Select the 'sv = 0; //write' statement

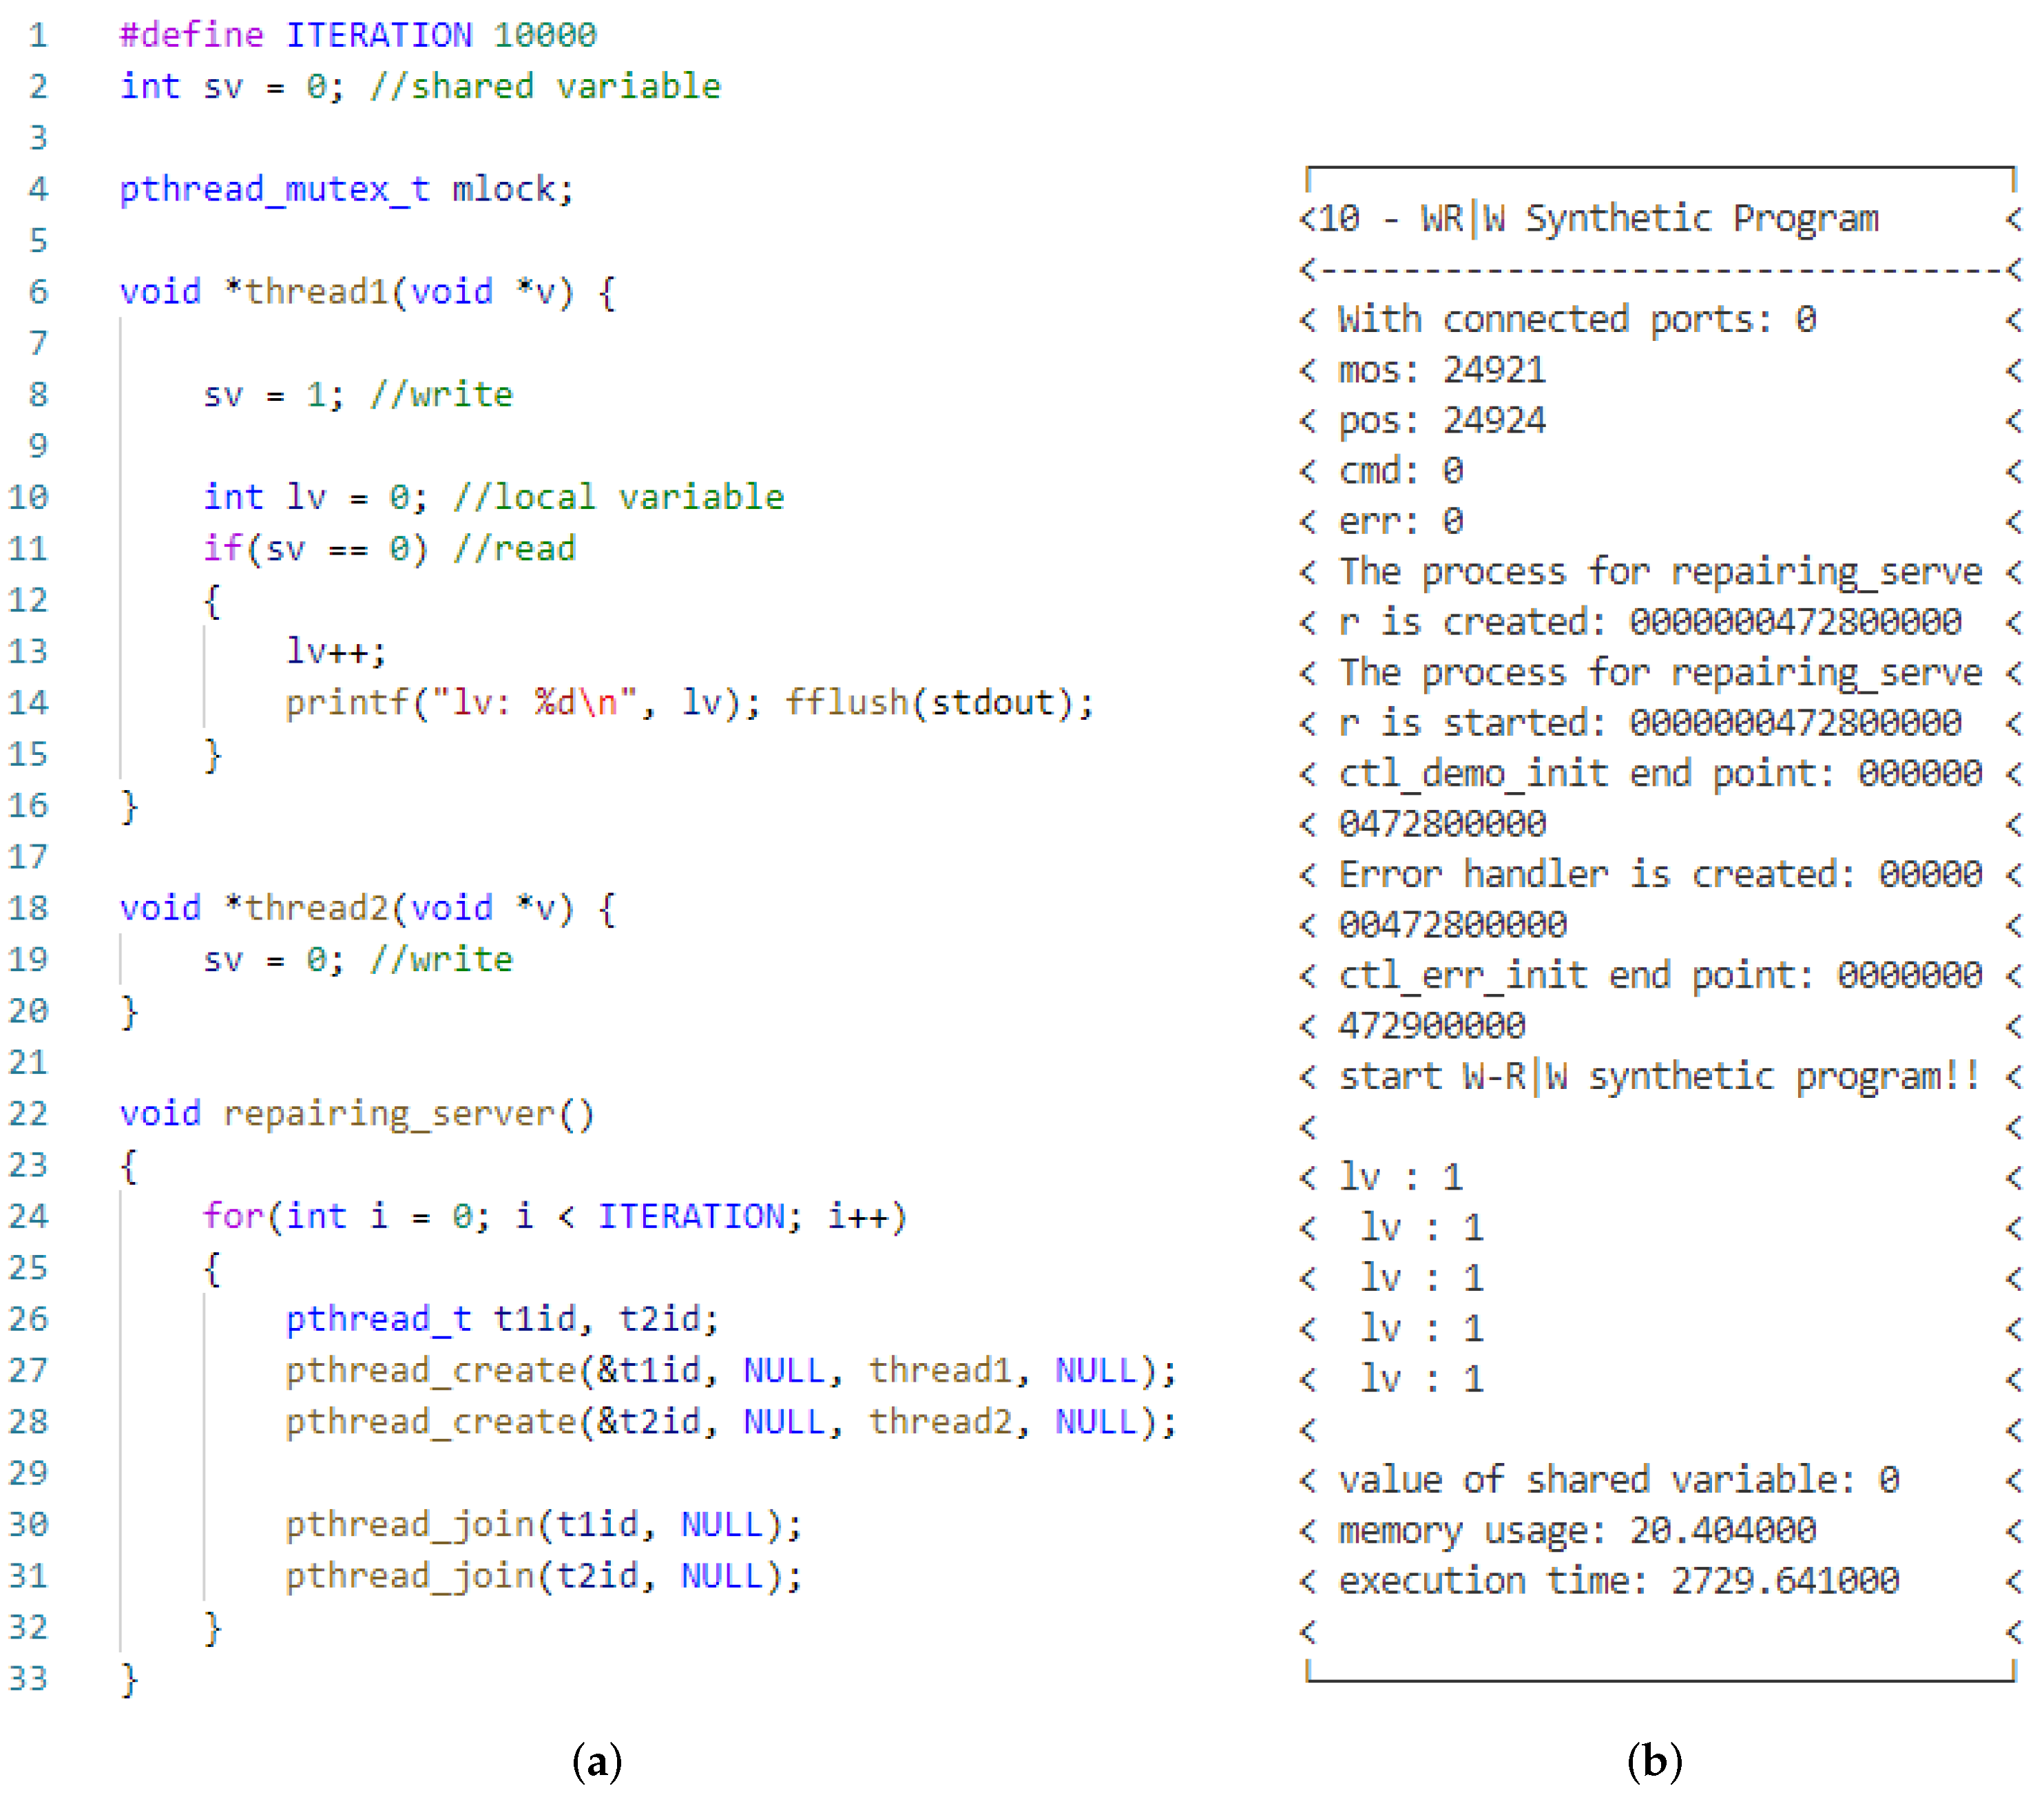tap(358, 960)
